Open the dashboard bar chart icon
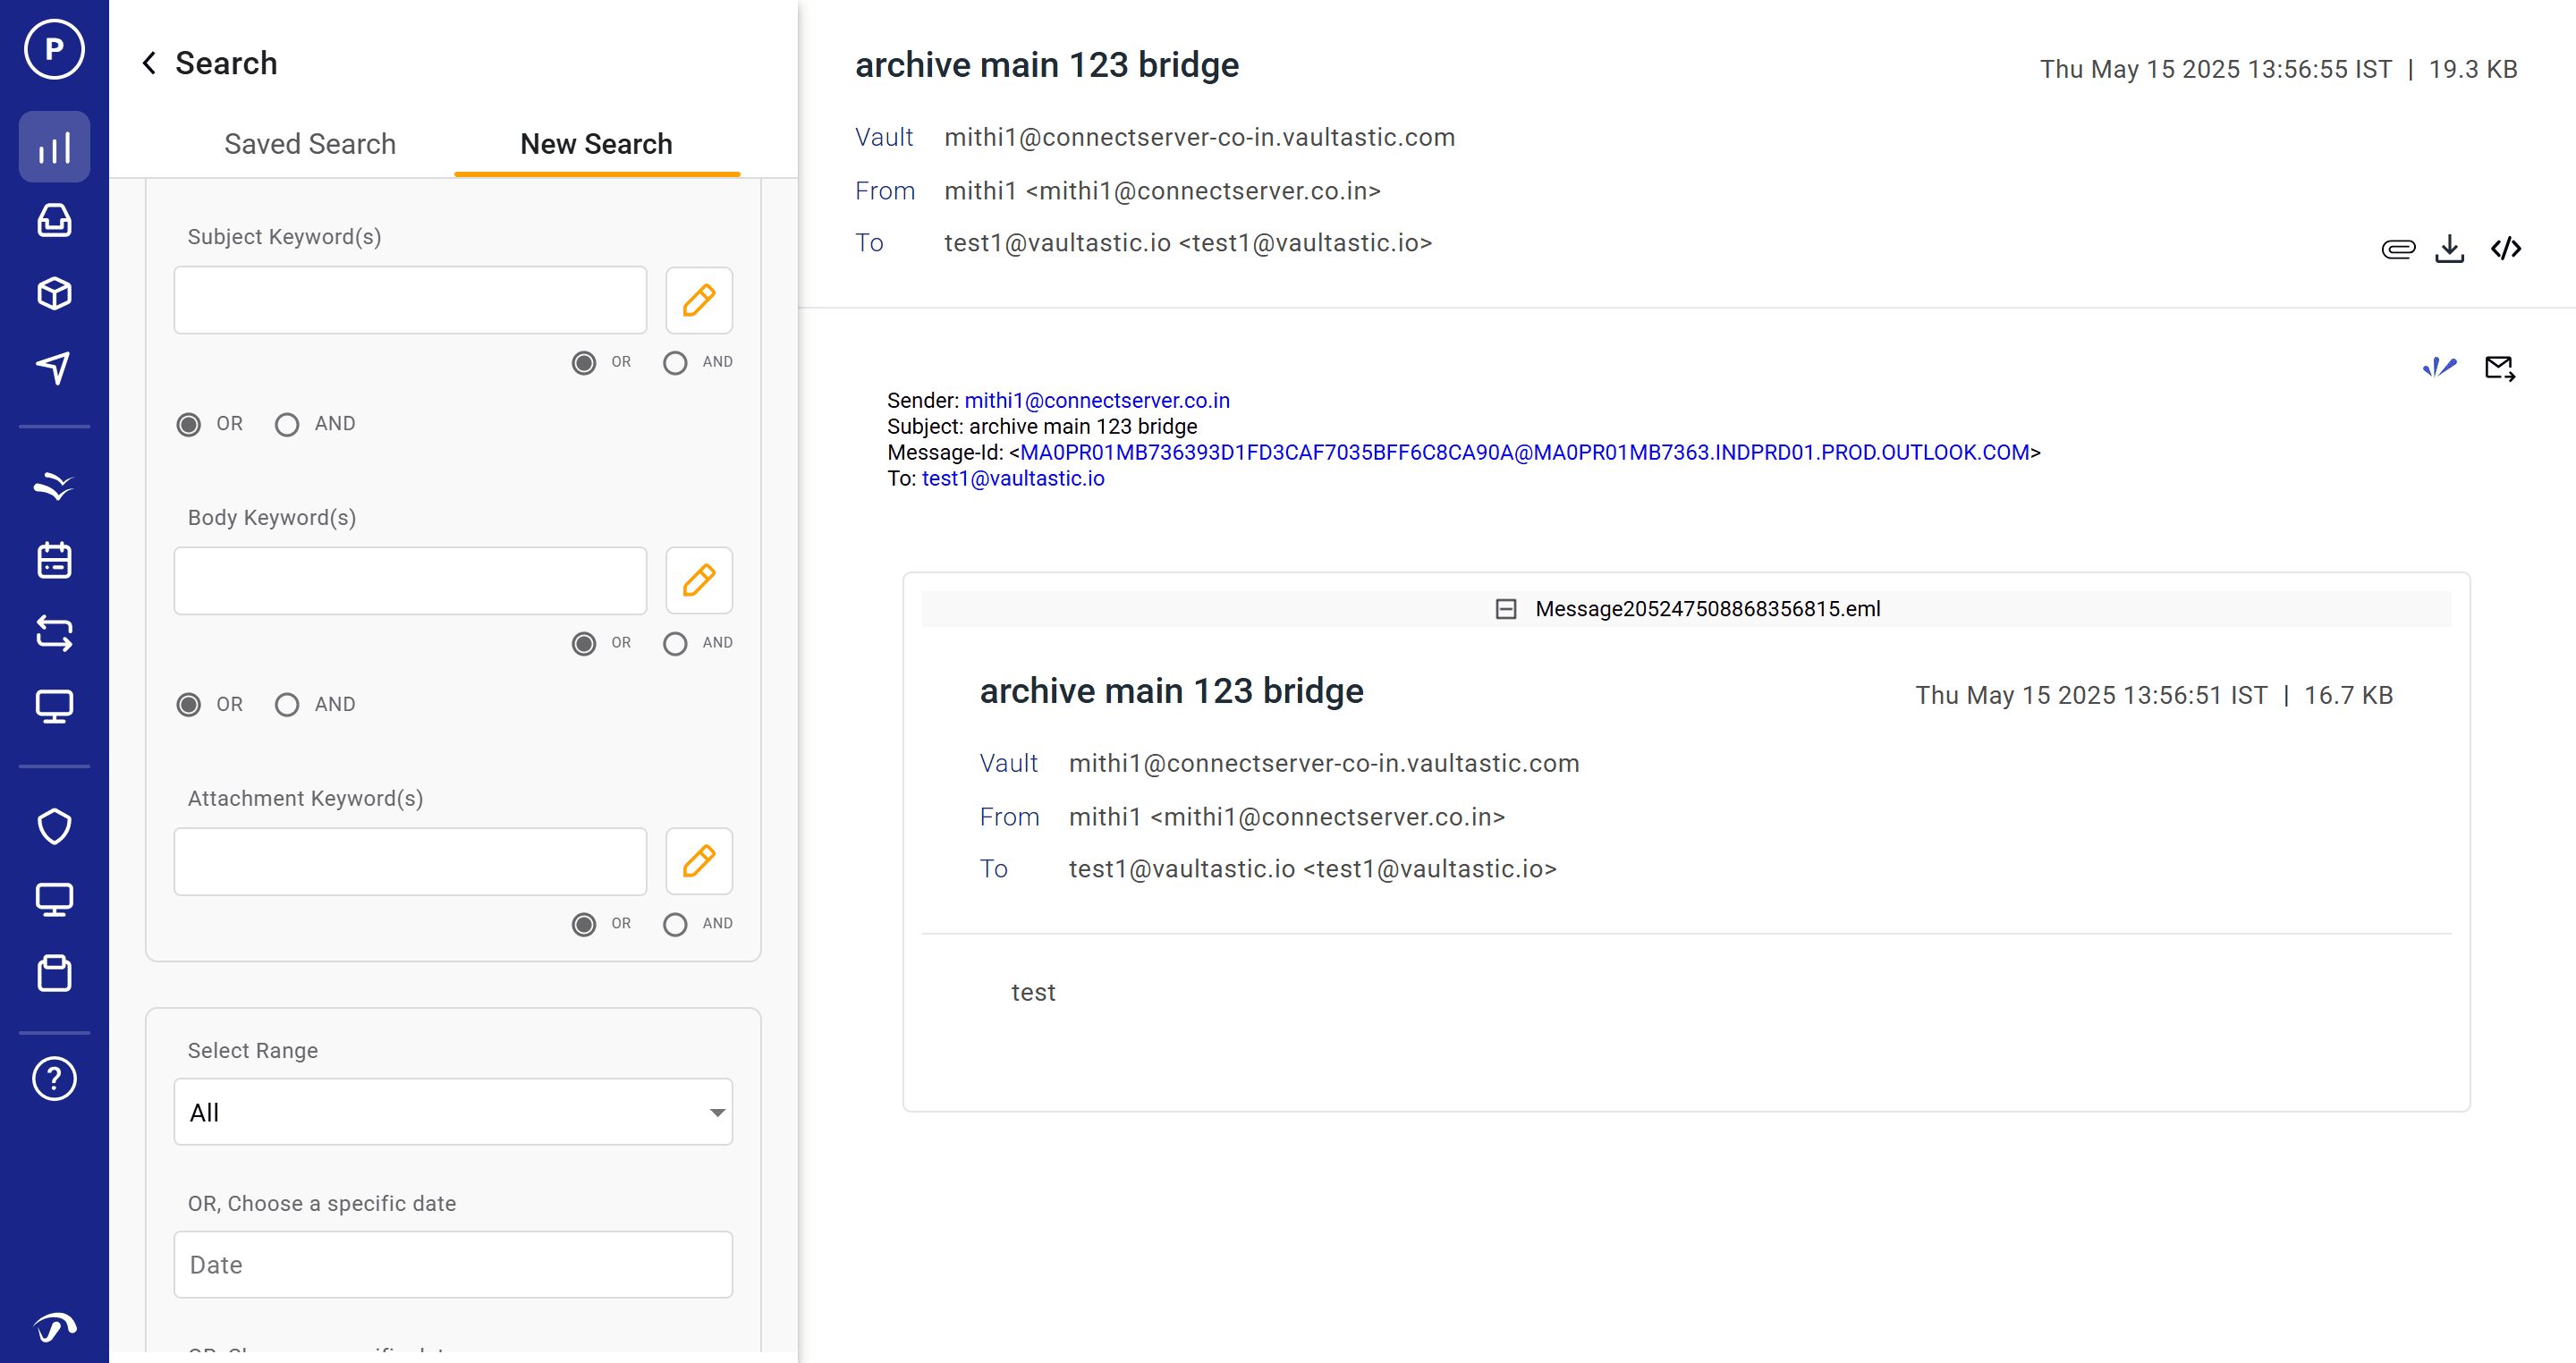The height and width of the screenshot is (1363, 2576). 54,148
